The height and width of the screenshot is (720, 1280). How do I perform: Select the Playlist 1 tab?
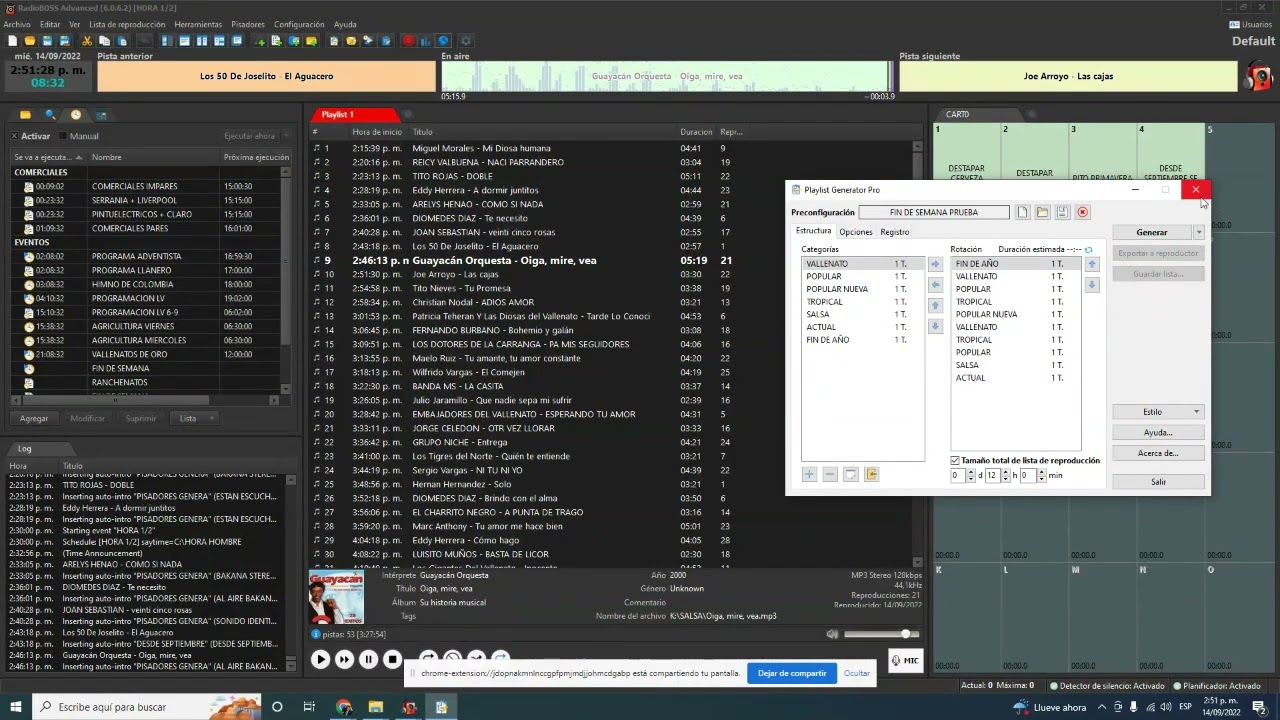pyautogui.click(x=337, y=115)
